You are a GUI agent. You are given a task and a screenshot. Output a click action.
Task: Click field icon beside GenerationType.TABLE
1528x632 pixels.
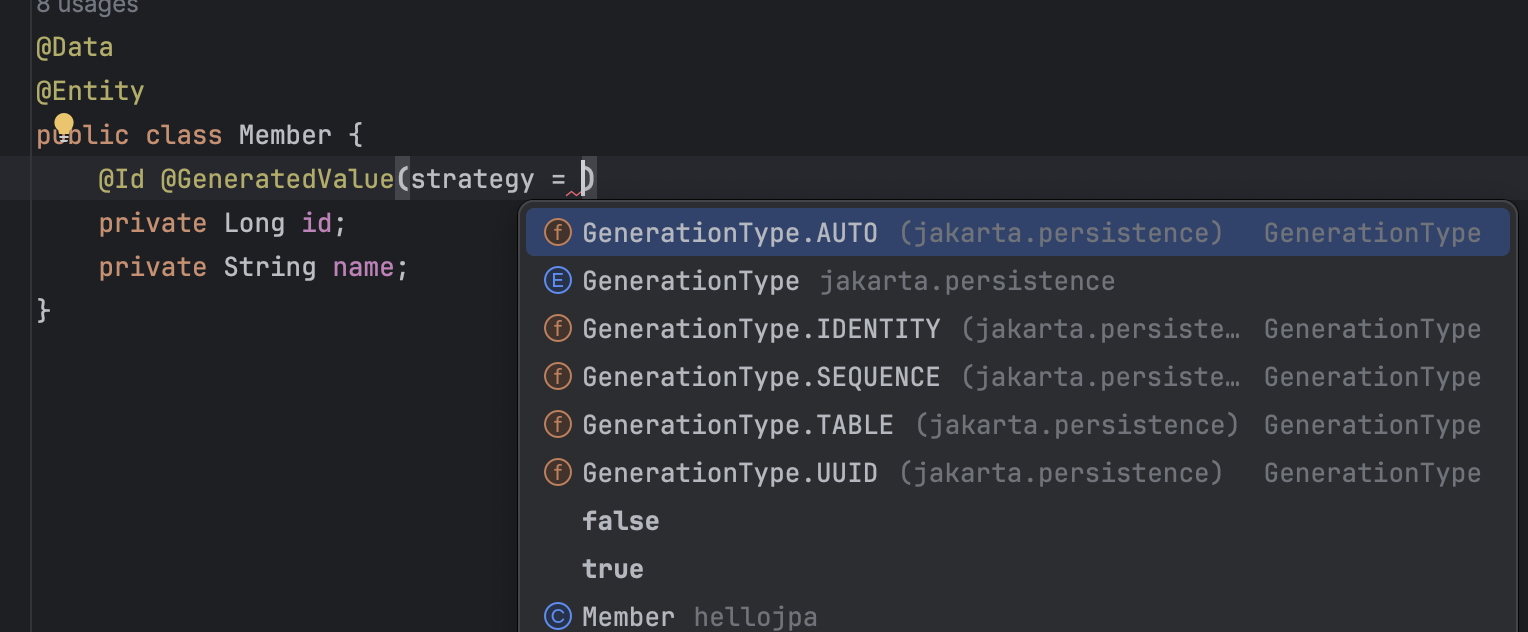pyautogui.click(x=557, y=425)
